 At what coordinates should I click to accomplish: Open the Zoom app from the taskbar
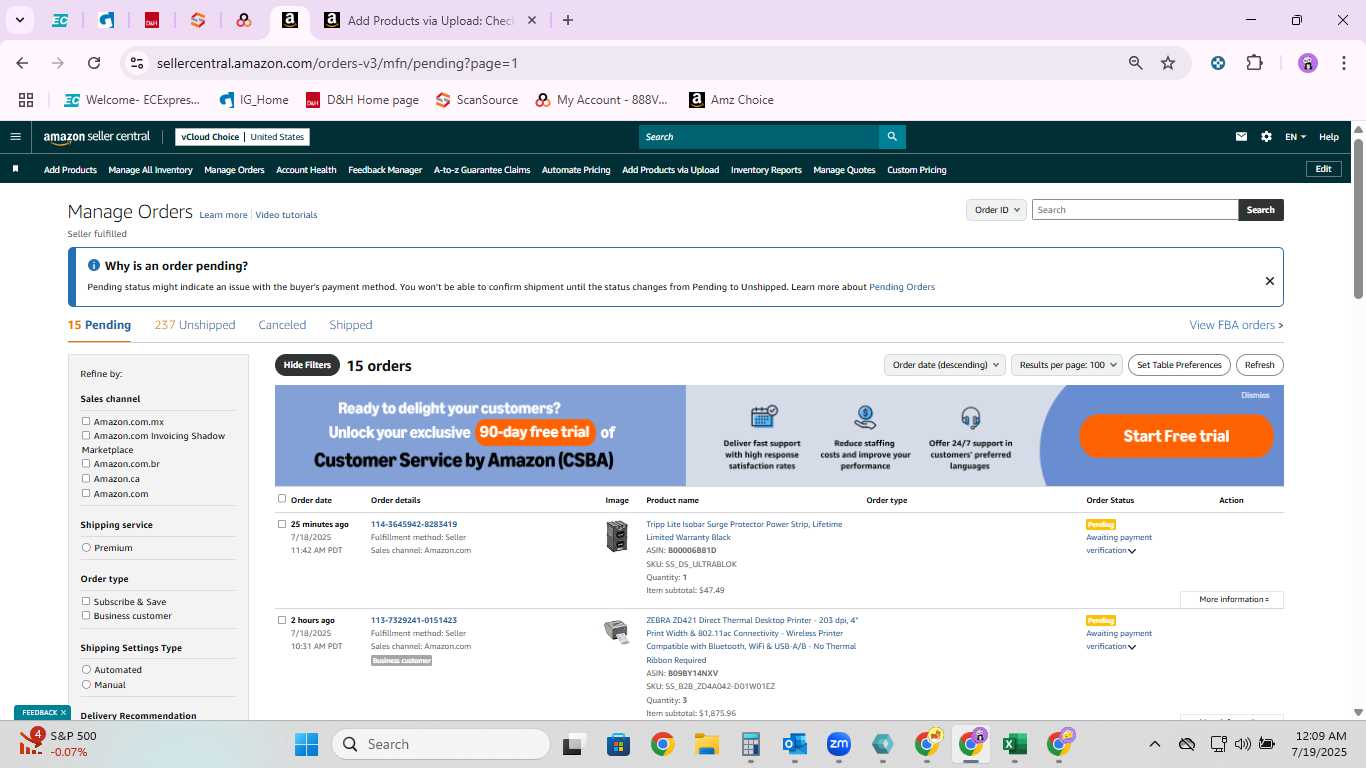(x=838, y=744)
